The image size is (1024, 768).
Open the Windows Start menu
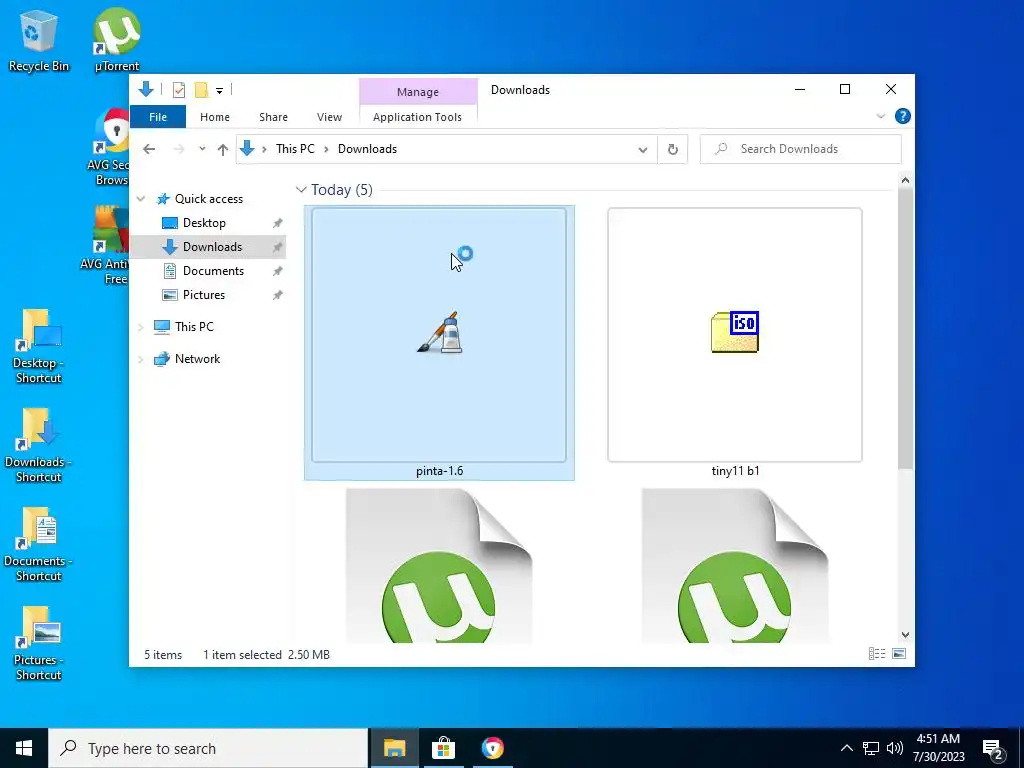click(24, 748)
